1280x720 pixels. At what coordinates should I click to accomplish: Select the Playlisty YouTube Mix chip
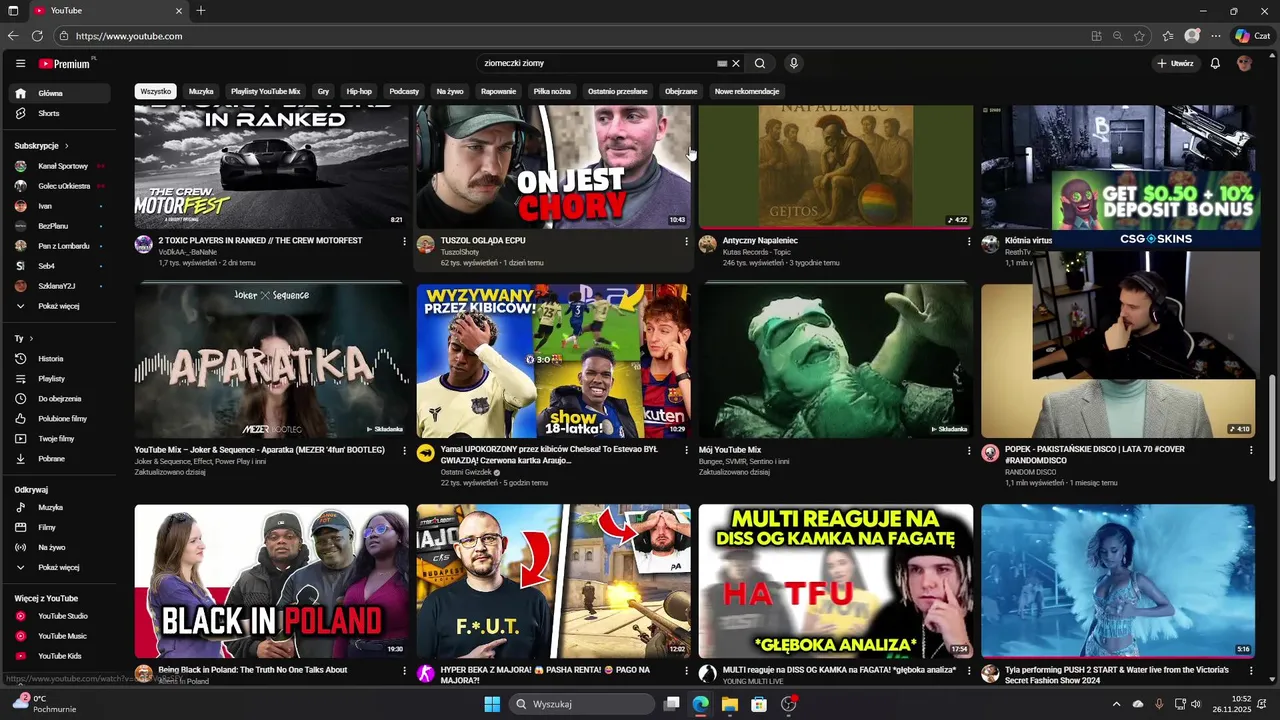(x=265, y=91)
